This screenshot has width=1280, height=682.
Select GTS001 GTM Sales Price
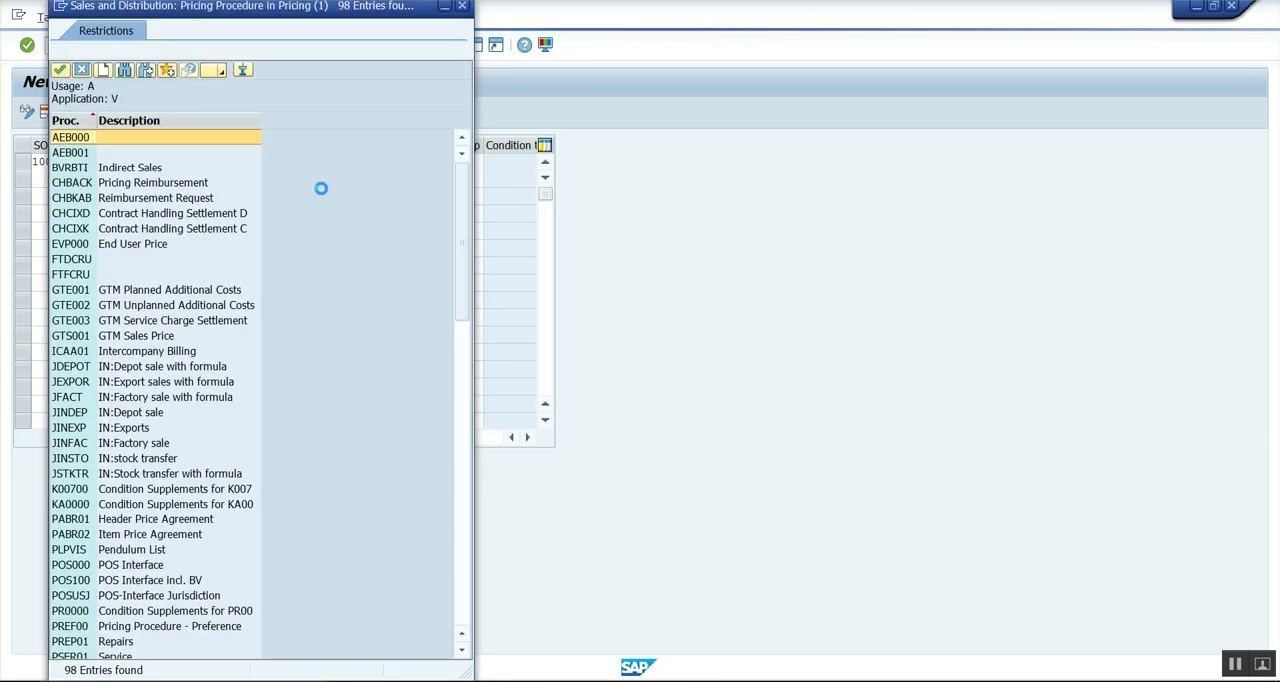pyautogui.click(x=156, y=336)
